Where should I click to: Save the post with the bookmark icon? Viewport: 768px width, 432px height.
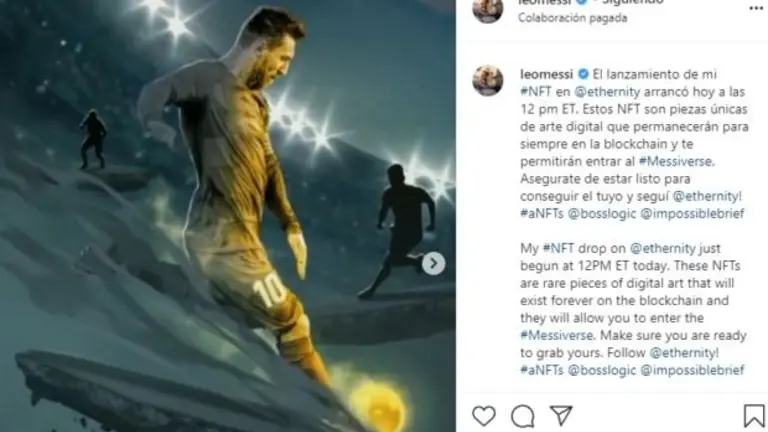point(754,416)
